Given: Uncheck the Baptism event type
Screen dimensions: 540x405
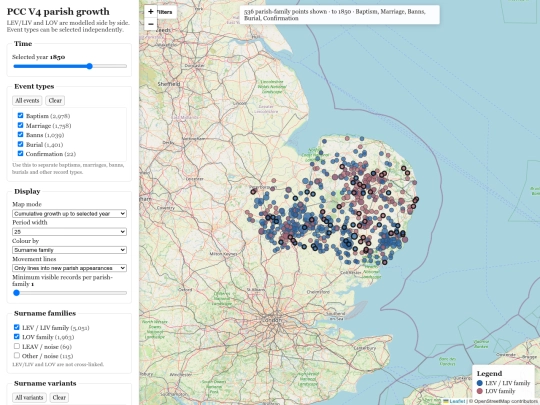Looking at the screenshot, I should [20, 115].
